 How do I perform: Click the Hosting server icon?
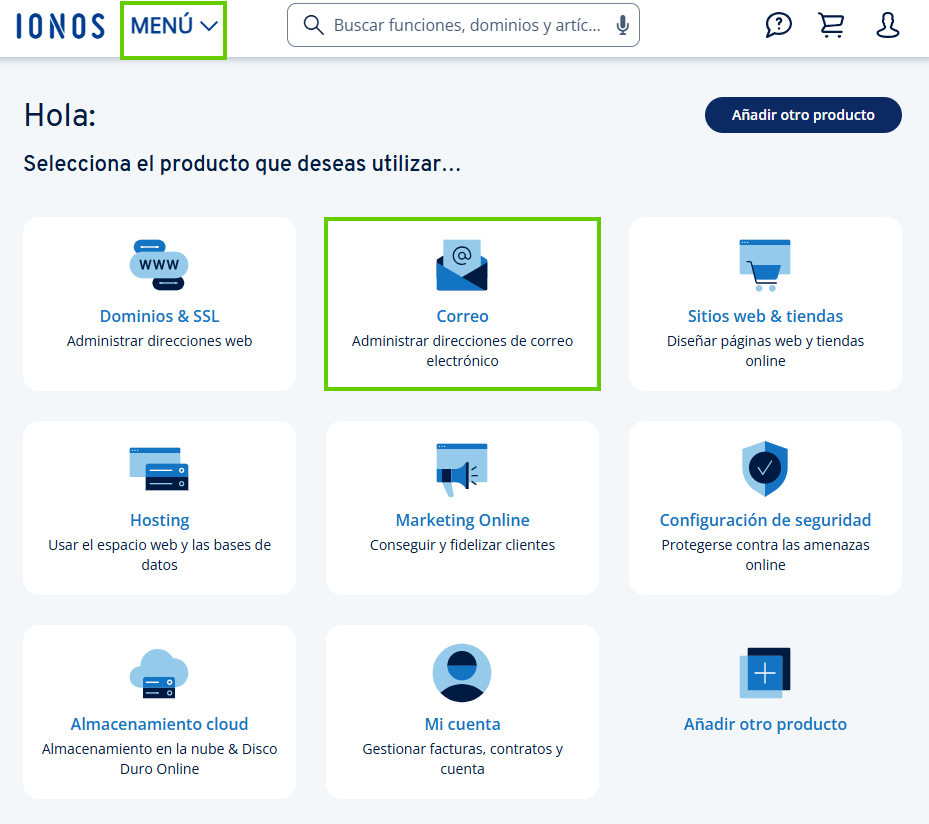point(159,469)
